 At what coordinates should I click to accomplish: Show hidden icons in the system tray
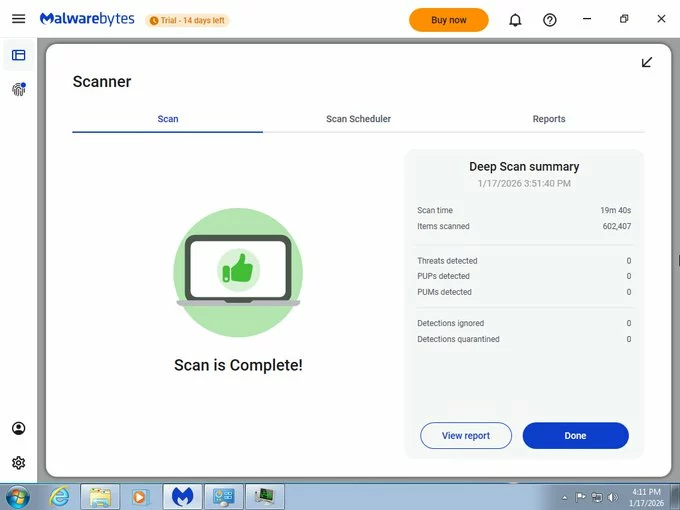(x=564, y=497)
